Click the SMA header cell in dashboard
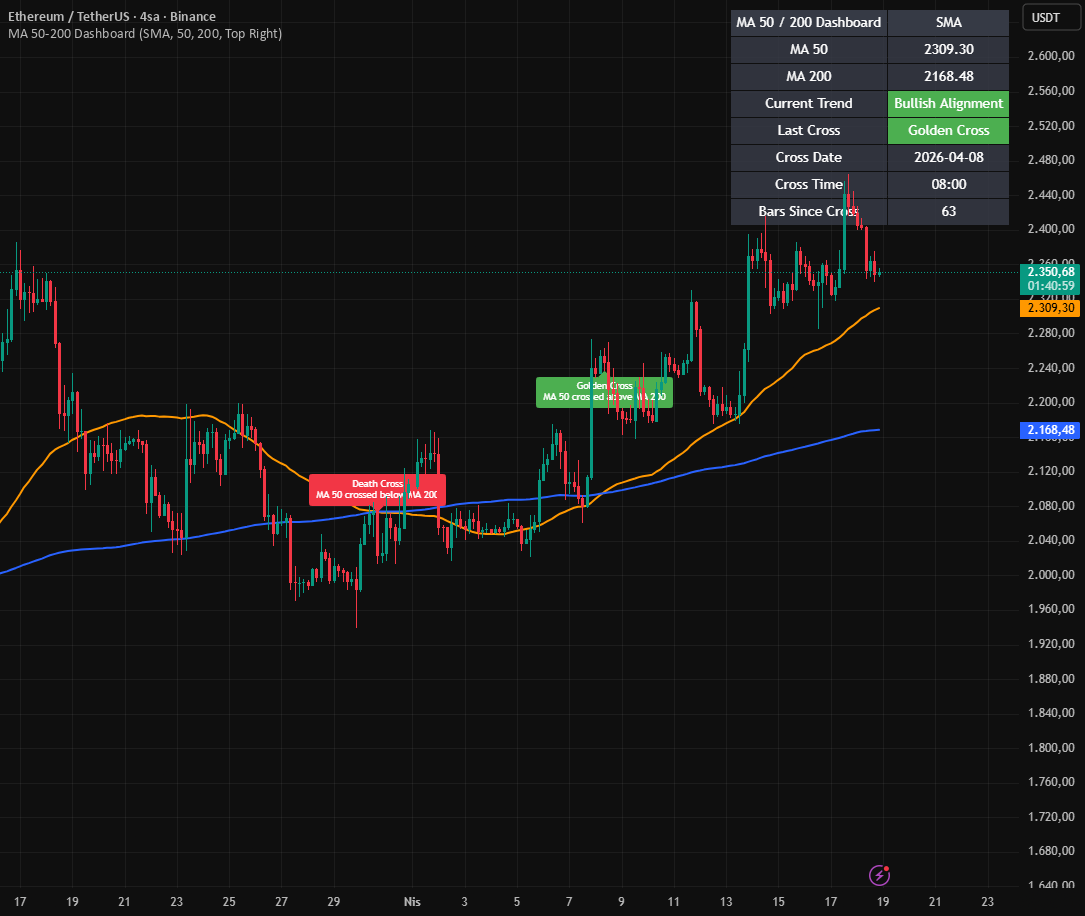Screen dimensions: 1085x916 [948, 22]
